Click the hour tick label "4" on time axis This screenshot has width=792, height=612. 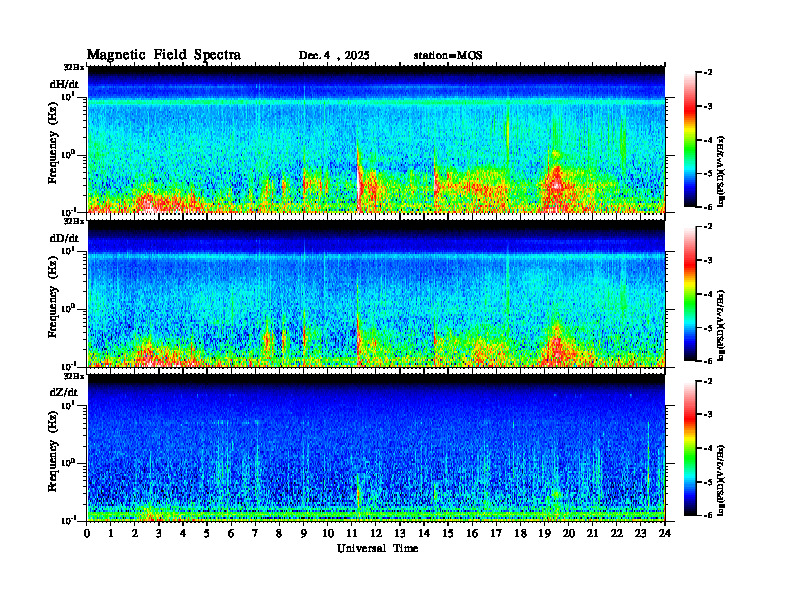point(183,533)
